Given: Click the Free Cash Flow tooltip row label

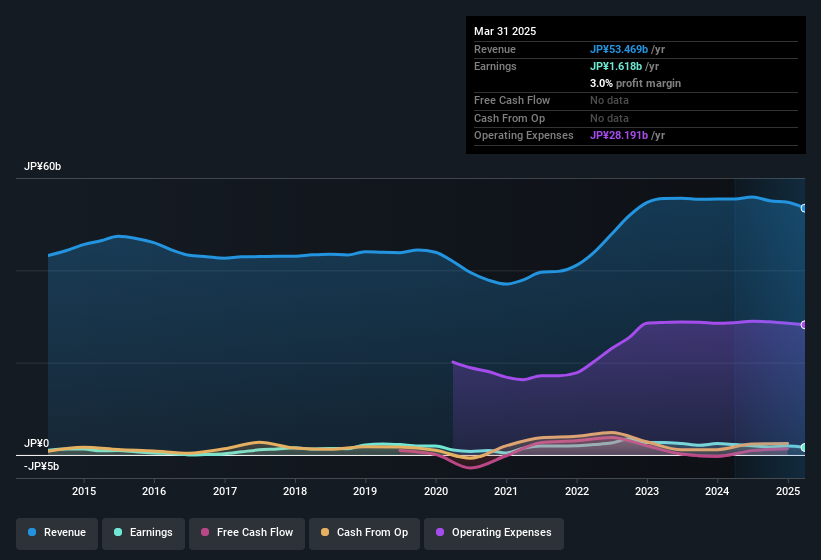Looking at the screenshot, I should [512, 100].
